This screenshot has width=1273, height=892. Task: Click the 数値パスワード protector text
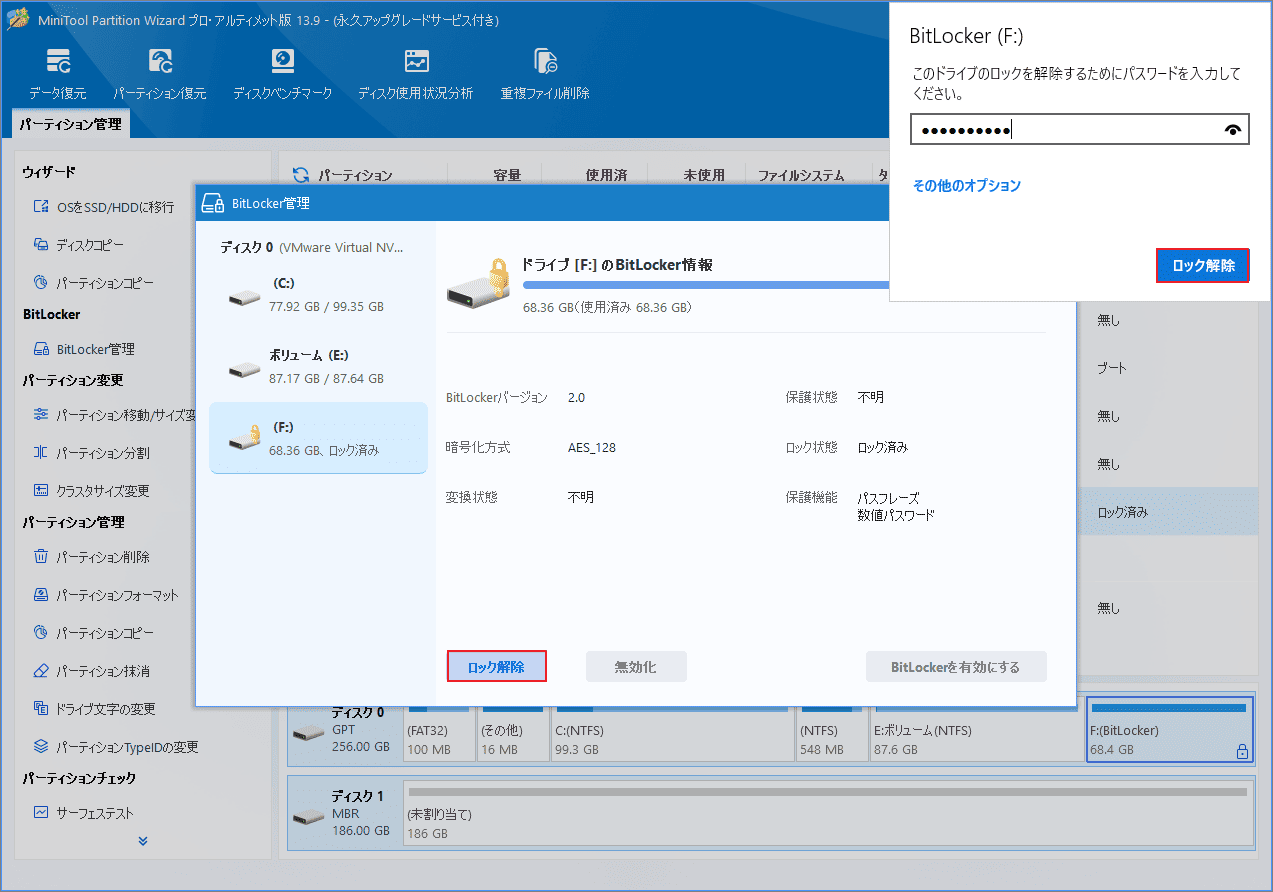pos(896,515)
